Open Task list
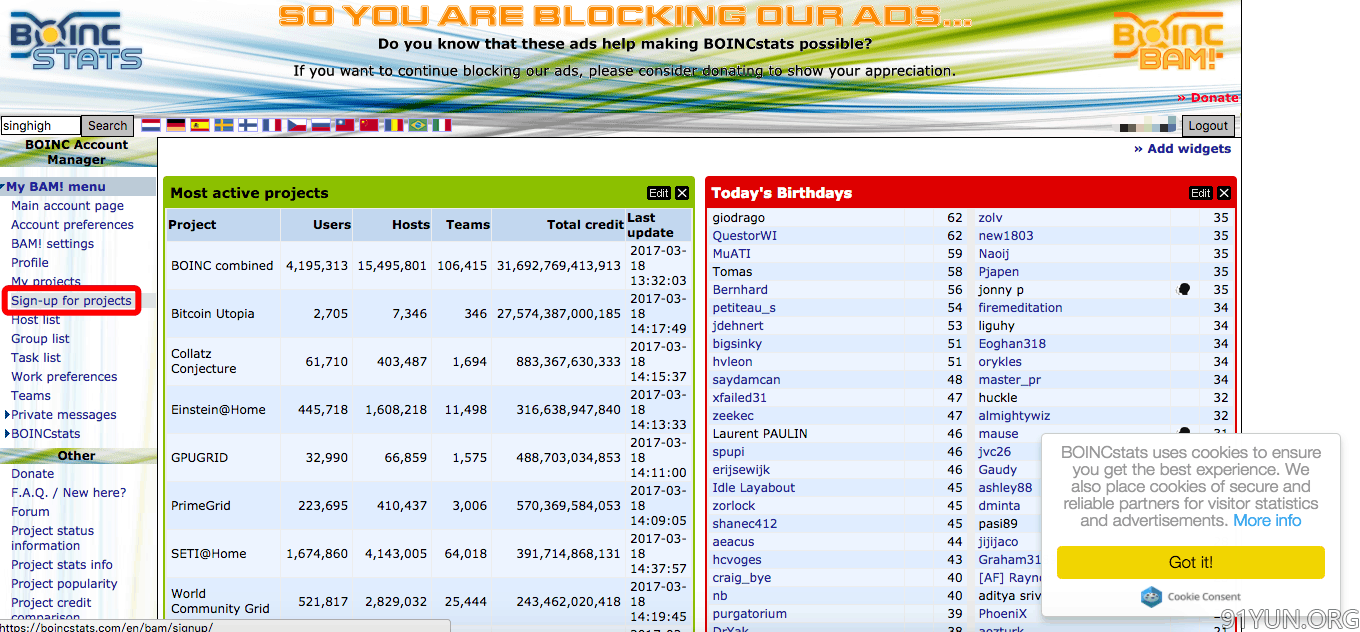The height and width of the screenshot is (632, 1360). tap(36, 358)
